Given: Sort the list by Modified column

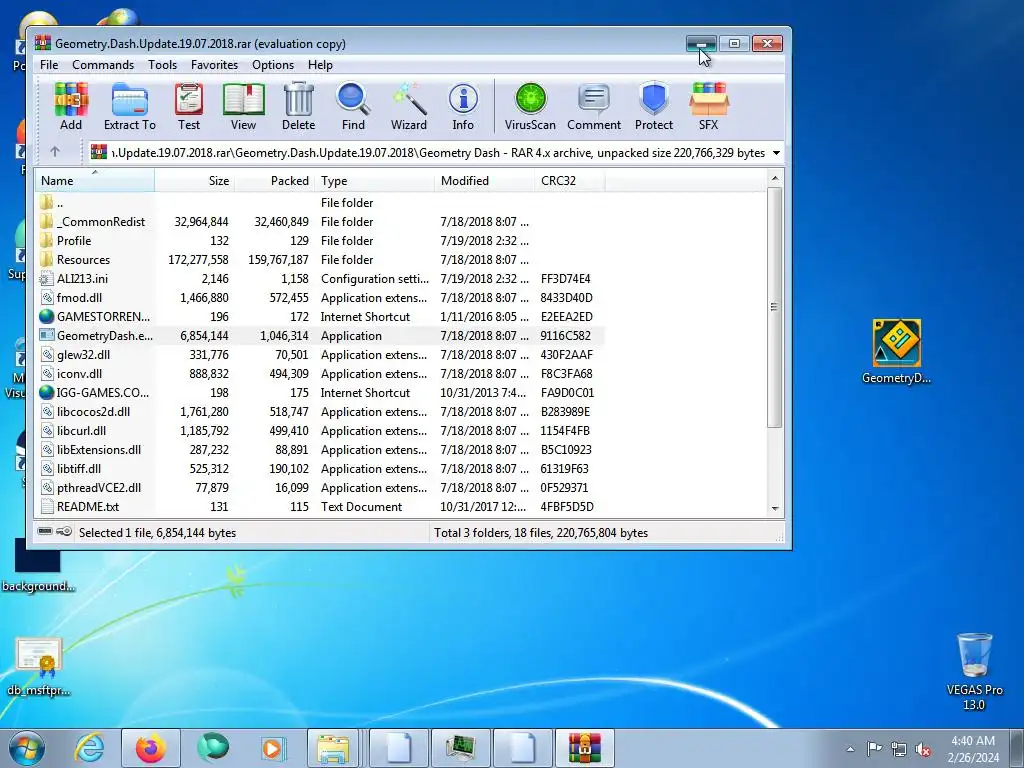Looking at the screenshot, I should [x=485, y=181].
